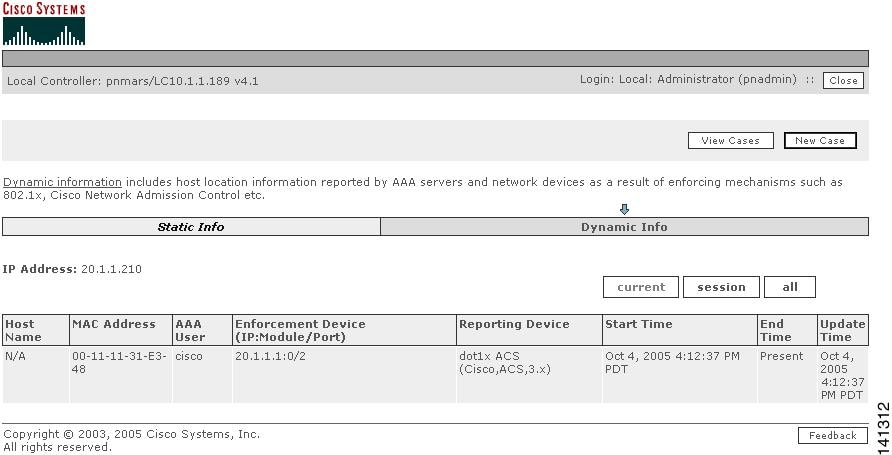
Task: Open the Dynamic Info tab
Action: [624, 227]
